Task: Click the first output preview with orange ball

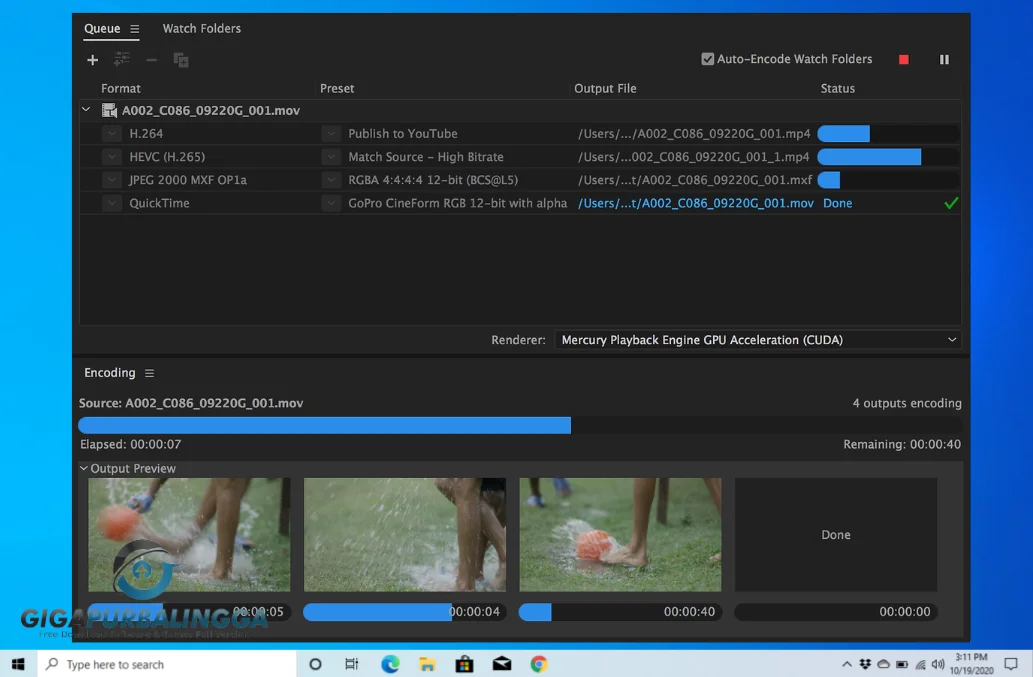Action: pos(189,535)
